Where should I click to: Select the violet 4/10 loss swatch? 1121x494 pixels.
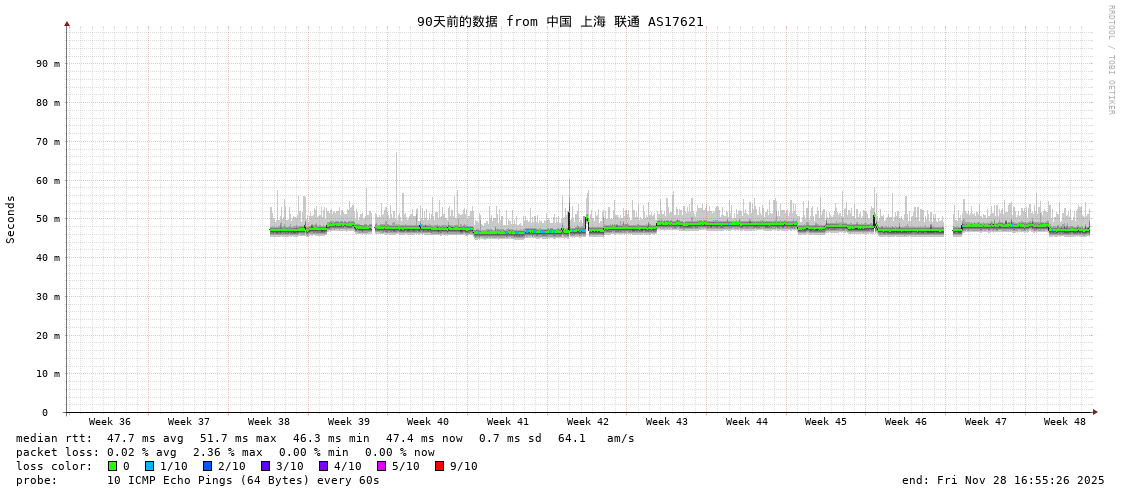pos(324,466)
